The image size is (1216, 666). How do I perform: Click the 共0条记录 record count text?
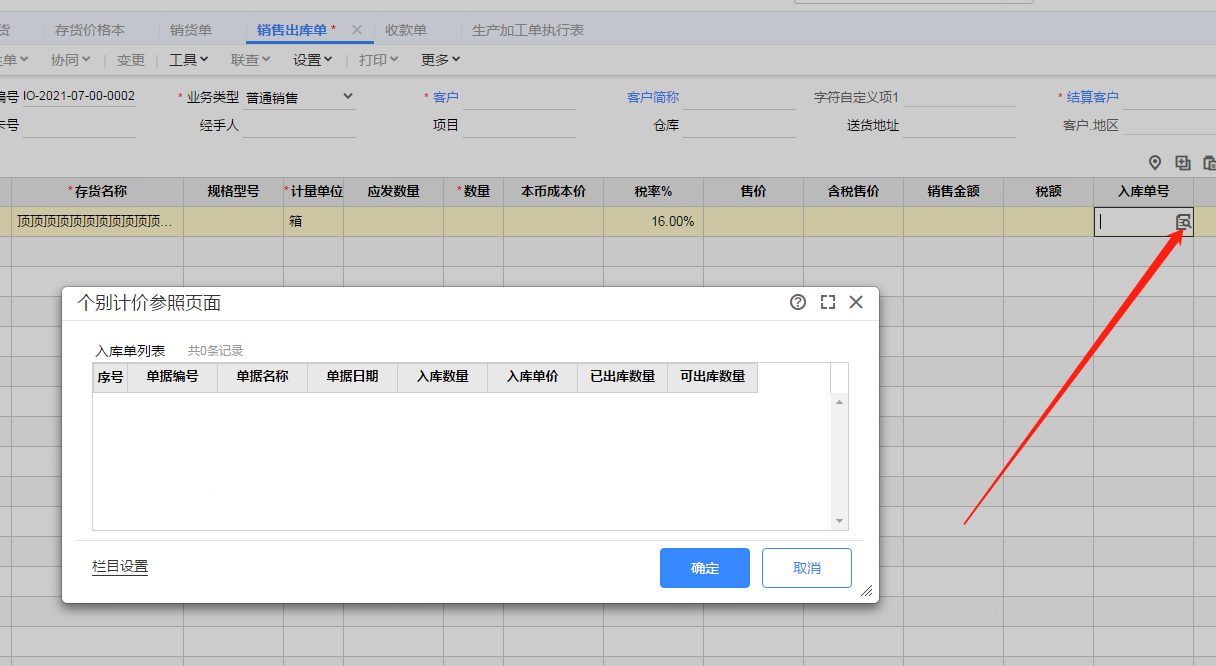pyautogui.click(x=215, y=351)
